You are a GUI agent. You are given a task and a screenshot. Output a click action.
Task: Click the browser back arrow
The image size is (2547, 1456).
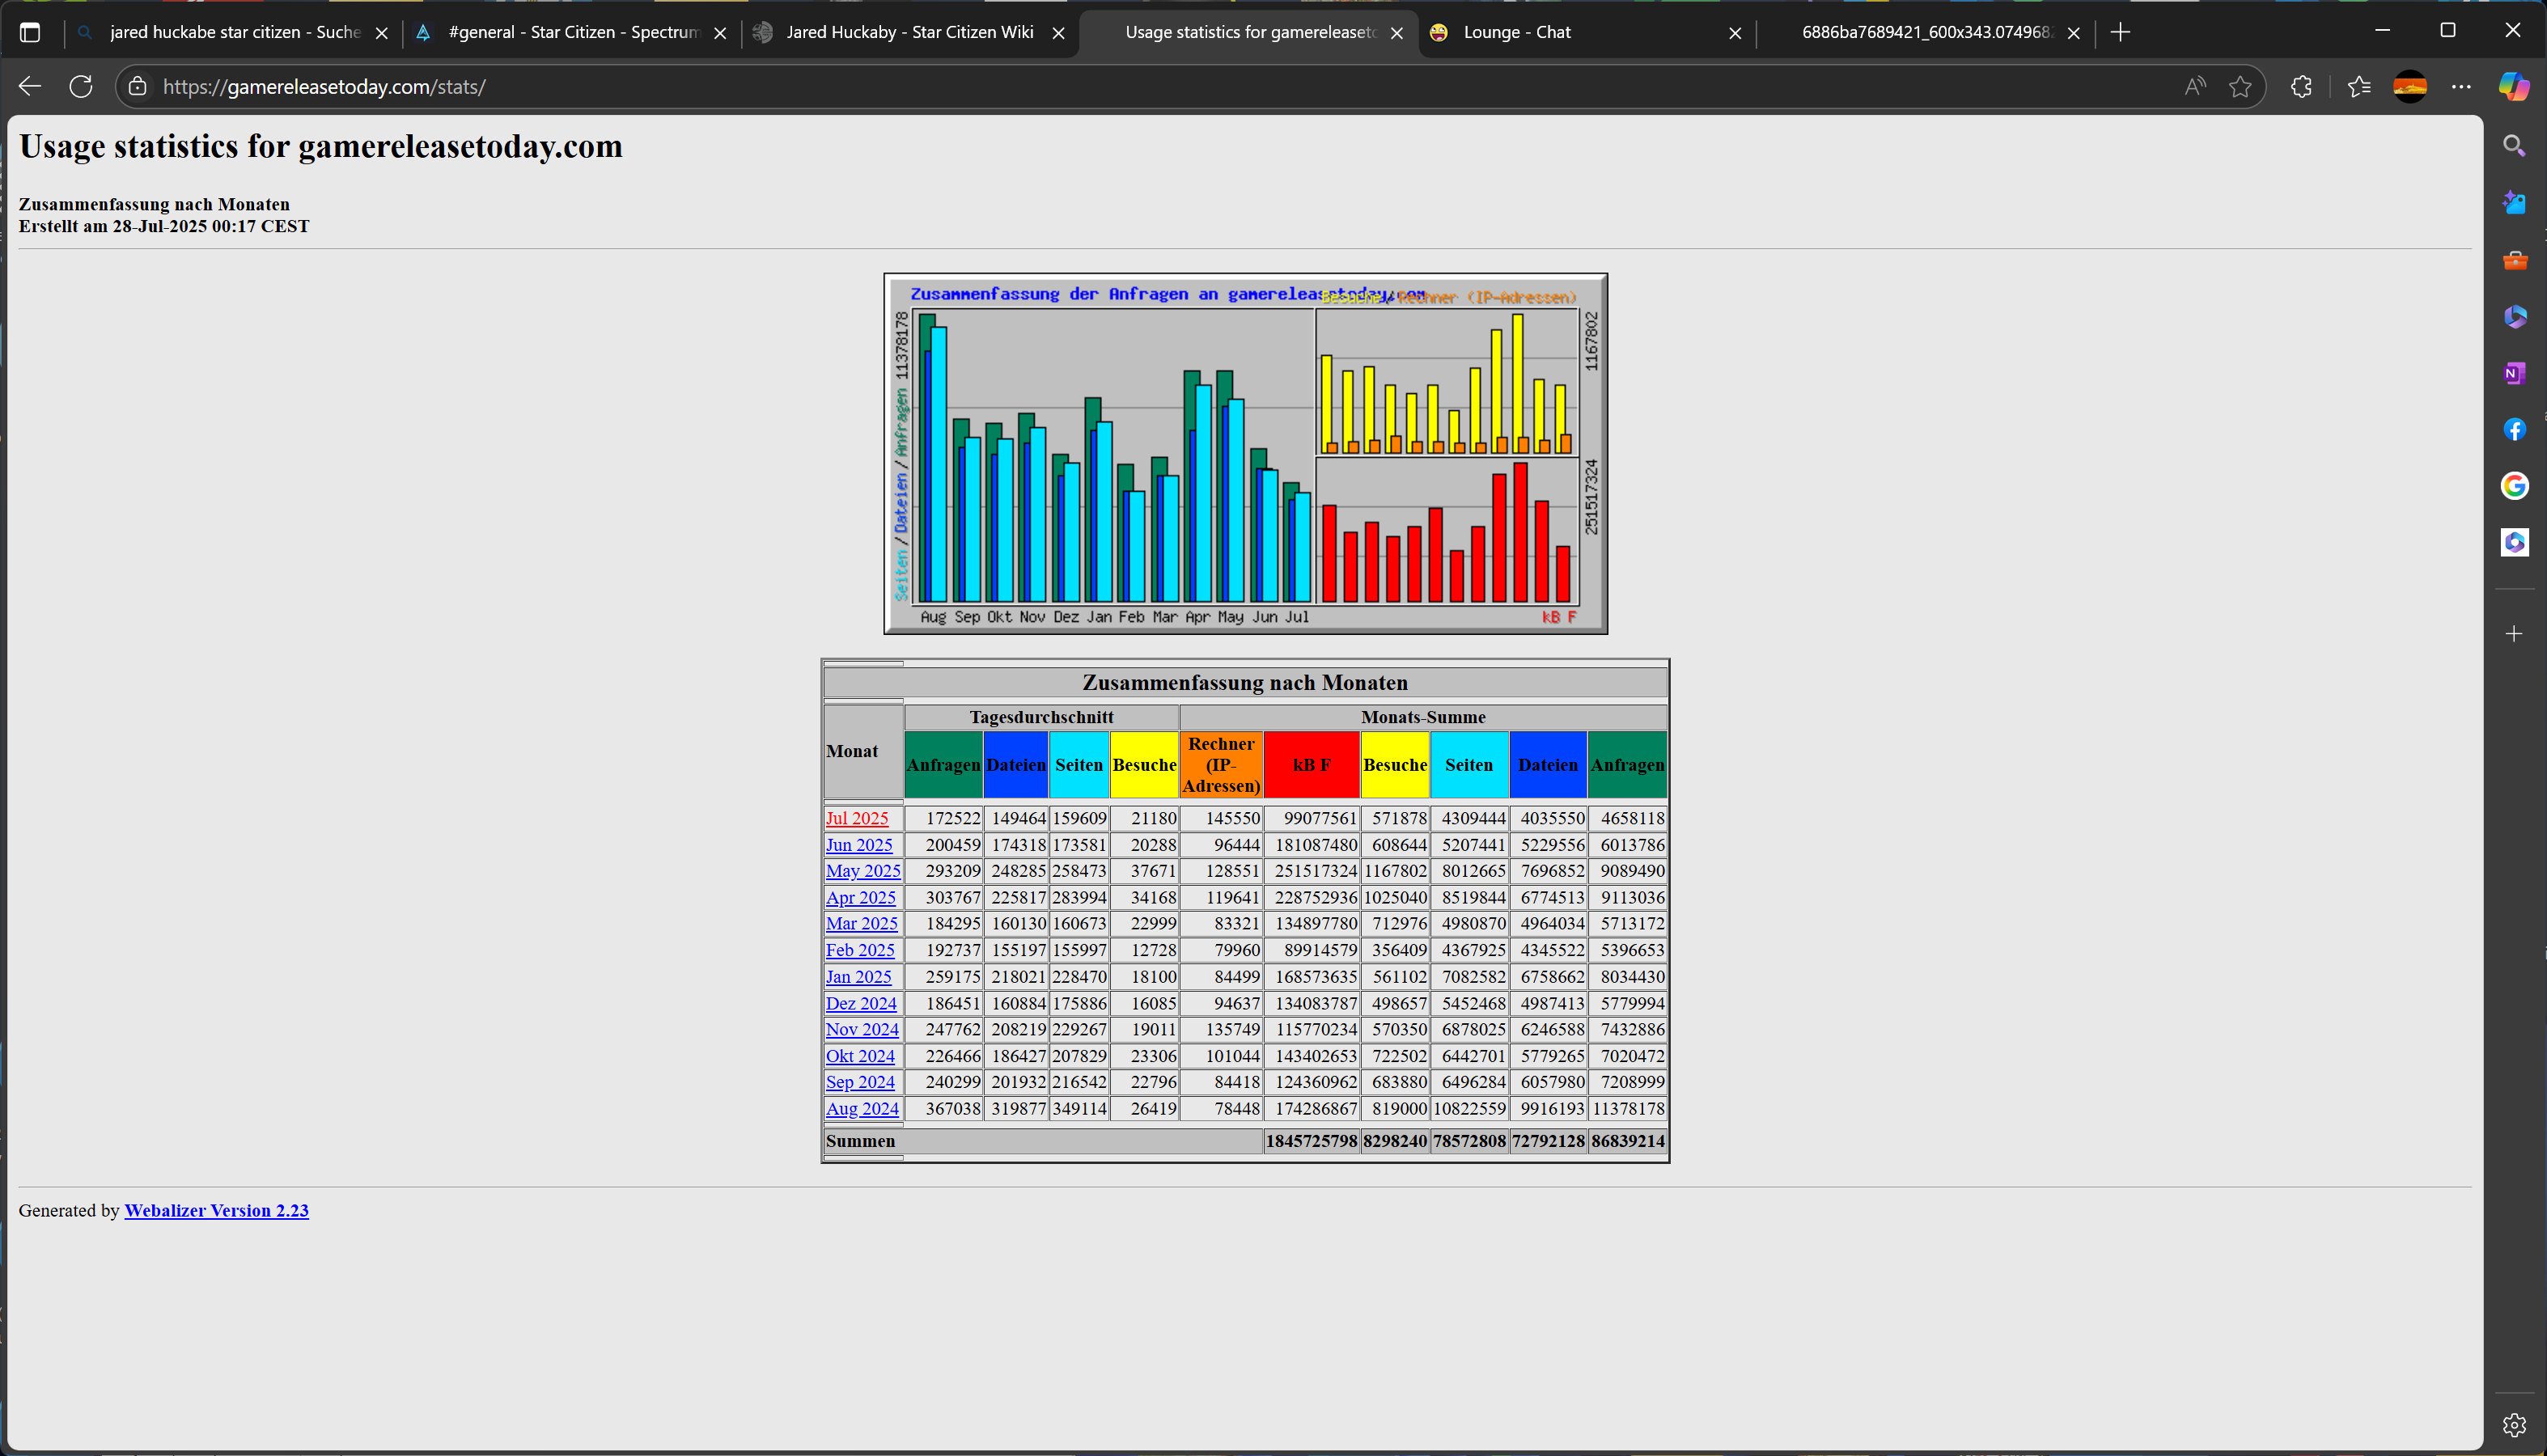pyautogui.click(x=30, y=87)
